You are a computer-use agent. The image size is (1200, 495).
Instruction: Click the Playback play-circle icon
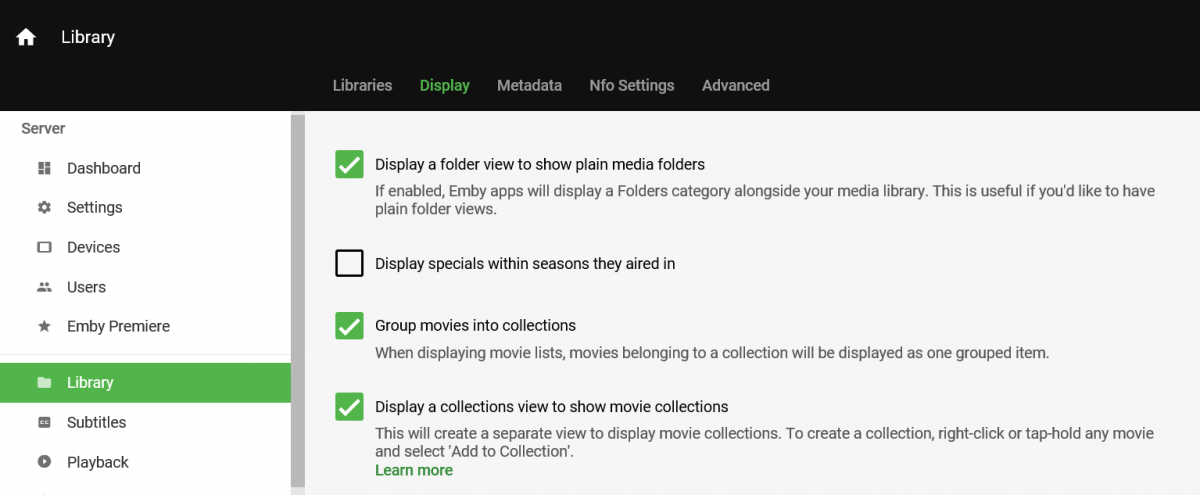coord(44,462)
